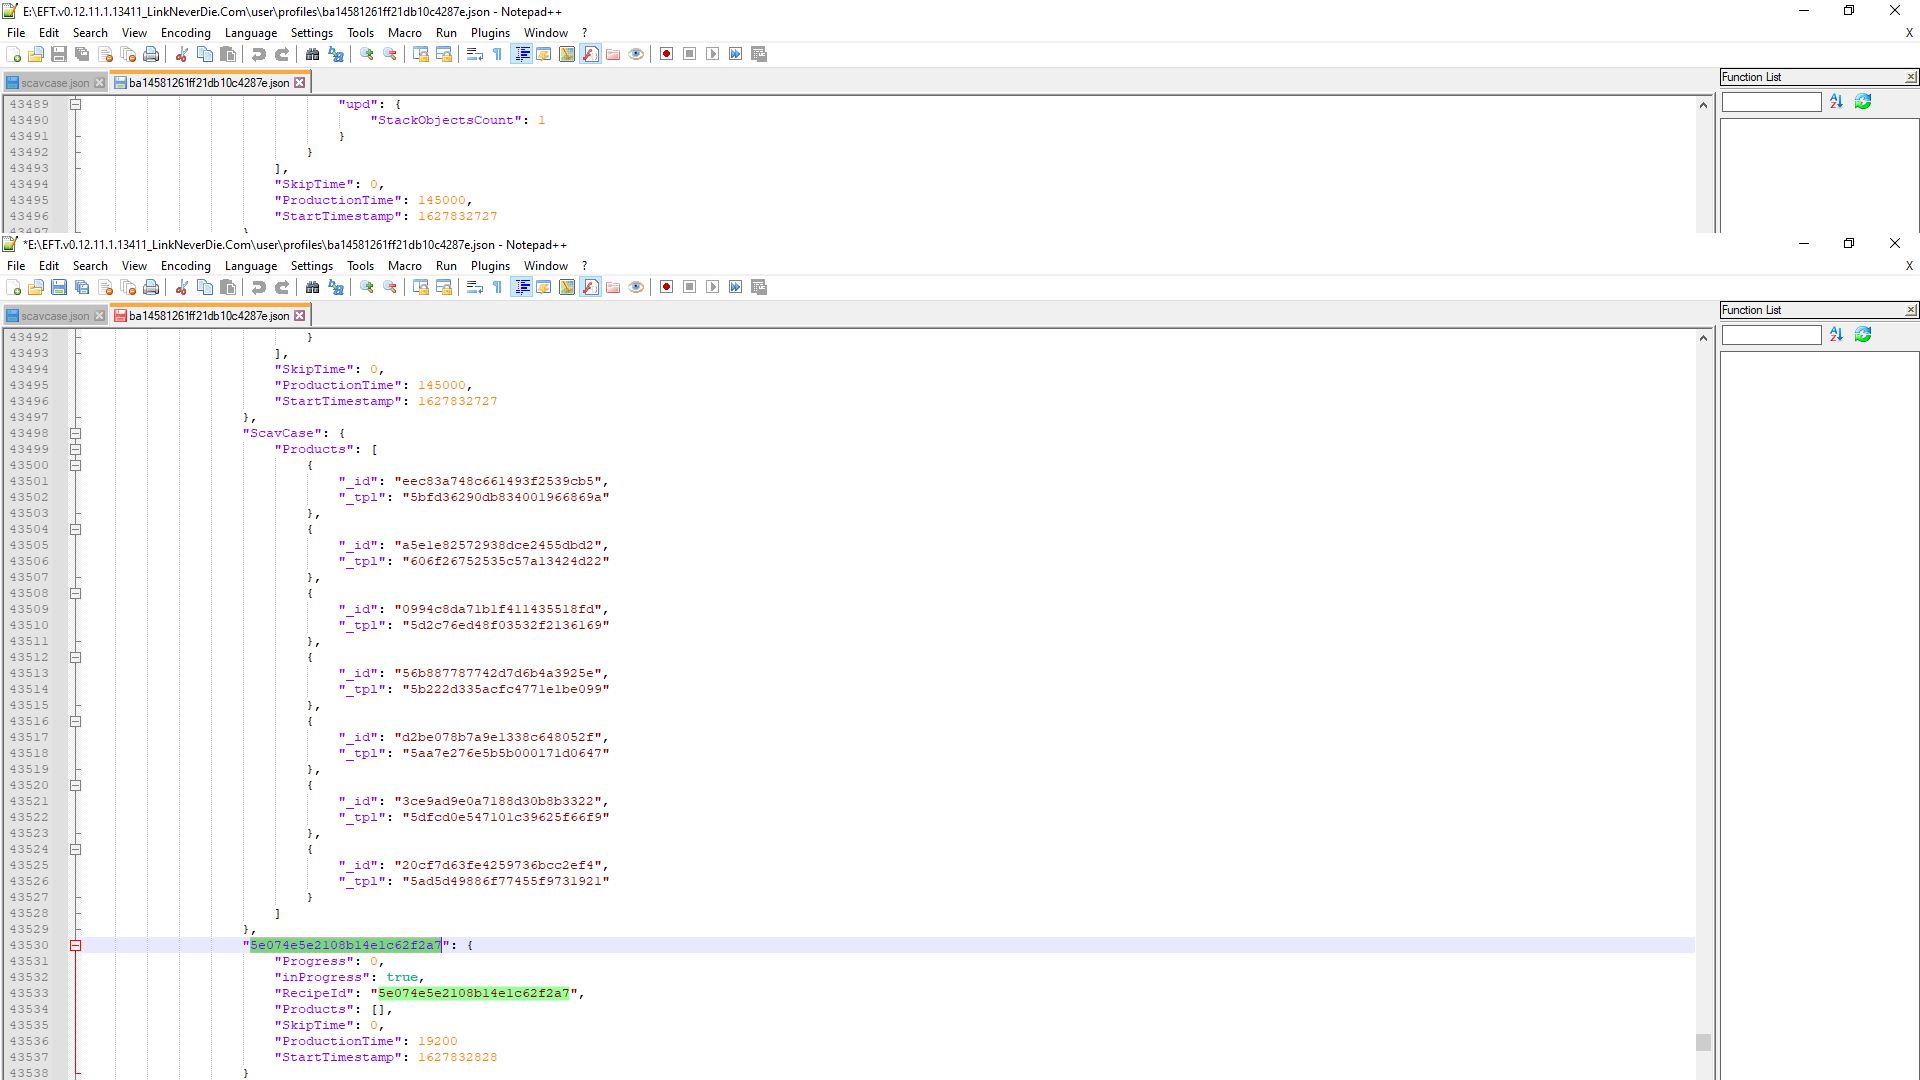The width and height of the screenshot is (1920, 1080).
Task: Click Print icon in lower window toolbar
Action: click(151, 288)
